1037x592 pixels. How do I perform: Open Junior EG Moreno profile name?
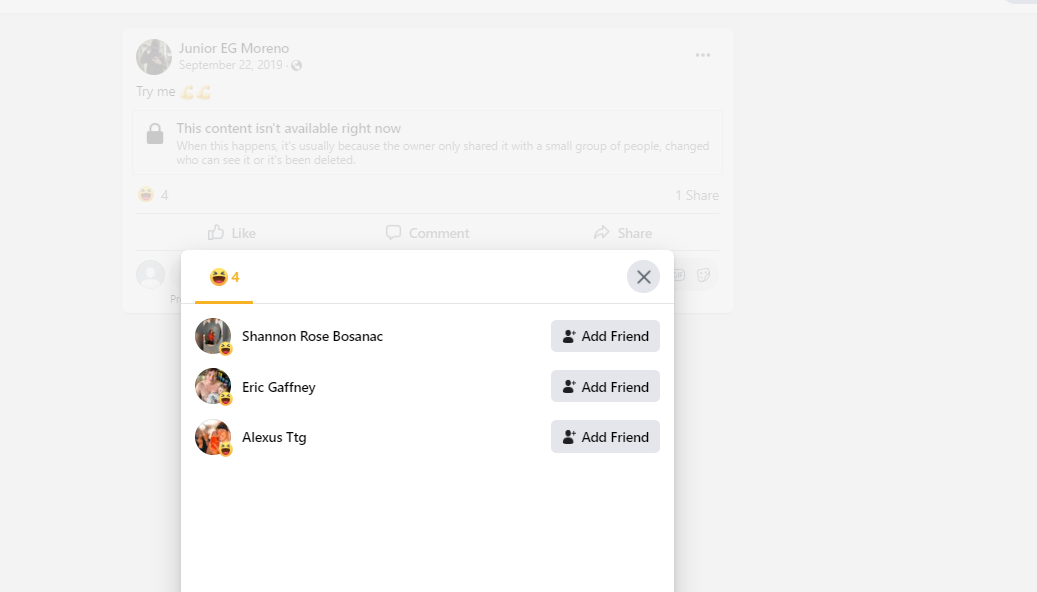click(233, 48)
